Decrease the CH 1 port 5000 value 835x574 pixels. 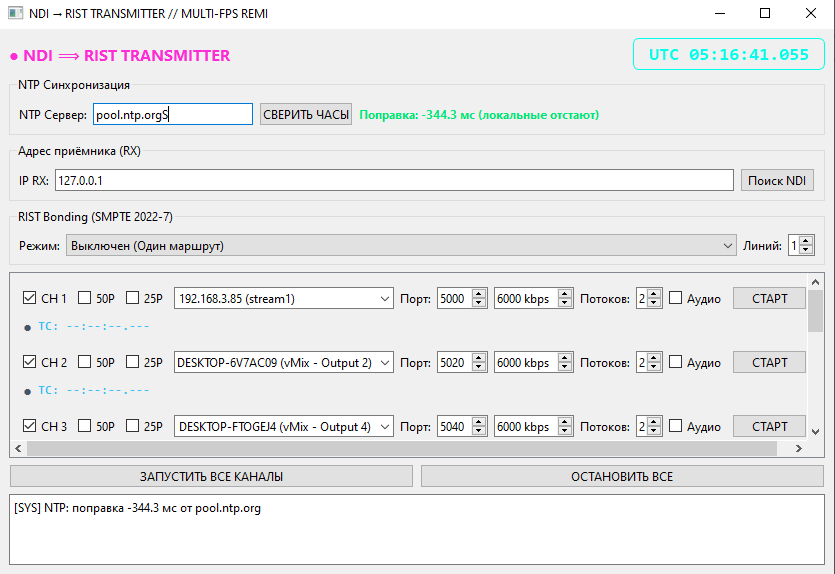pos(479,304)
